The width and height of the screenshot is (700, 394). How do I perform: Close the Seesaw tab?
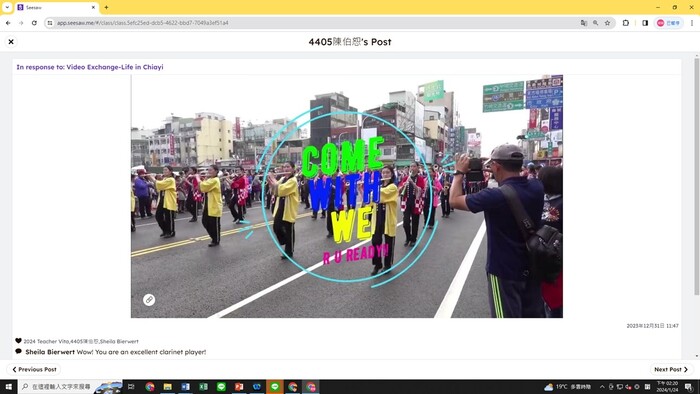pyautogui.click(x=93, y=8)
